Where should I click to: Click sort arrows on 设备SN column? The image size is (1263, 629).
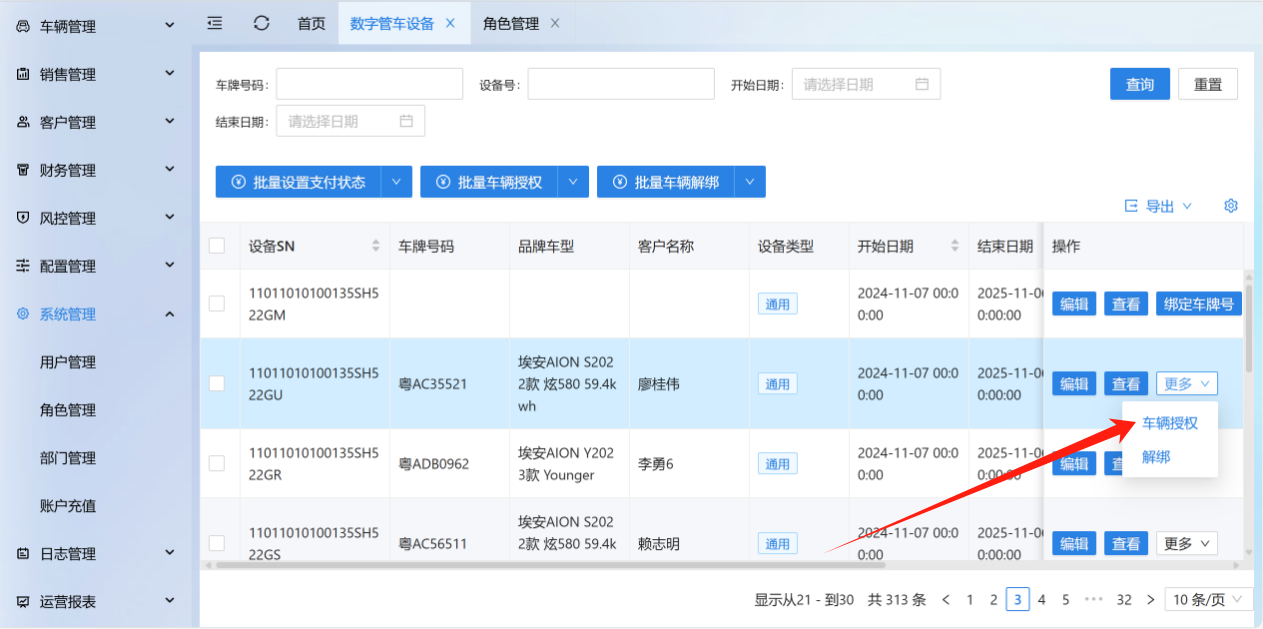click(376, 246)
